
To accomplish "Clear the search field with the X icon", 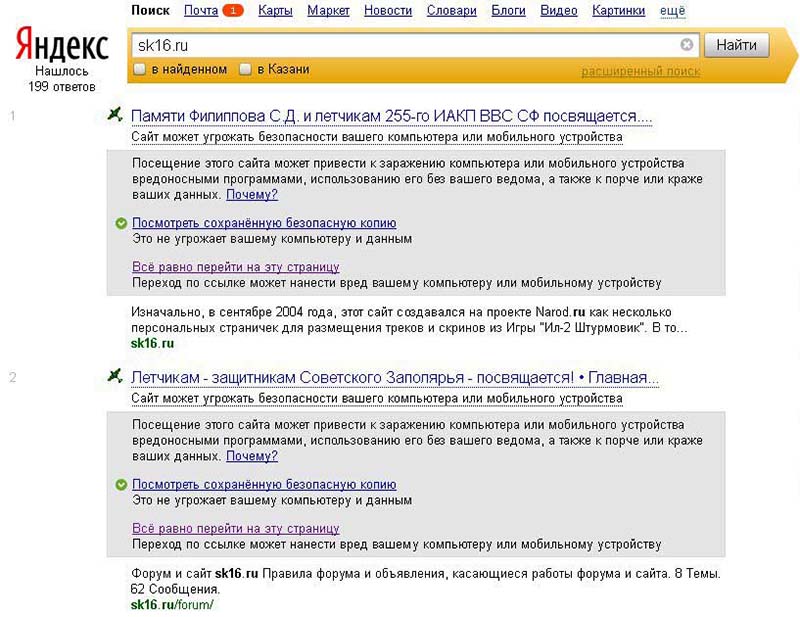I will click(687, 45).
